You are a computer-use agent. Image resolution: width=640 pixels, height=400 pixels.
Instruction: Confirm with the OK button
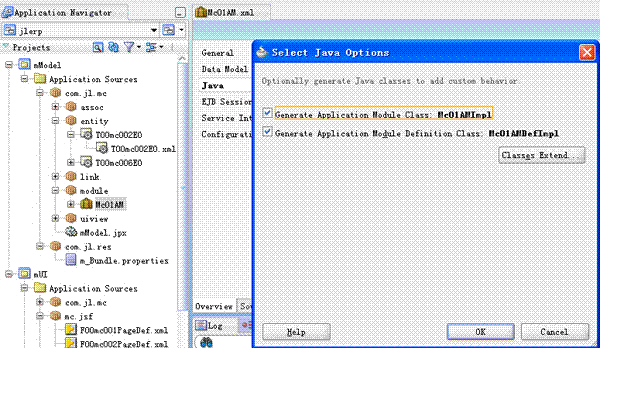(480, 332)
